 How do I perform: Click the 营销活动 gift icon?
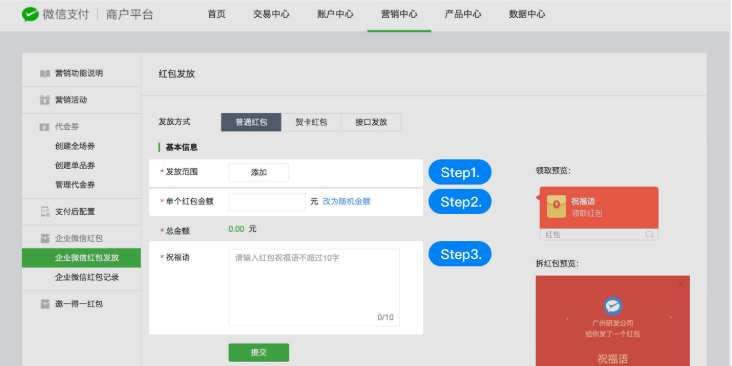(45, 100)
